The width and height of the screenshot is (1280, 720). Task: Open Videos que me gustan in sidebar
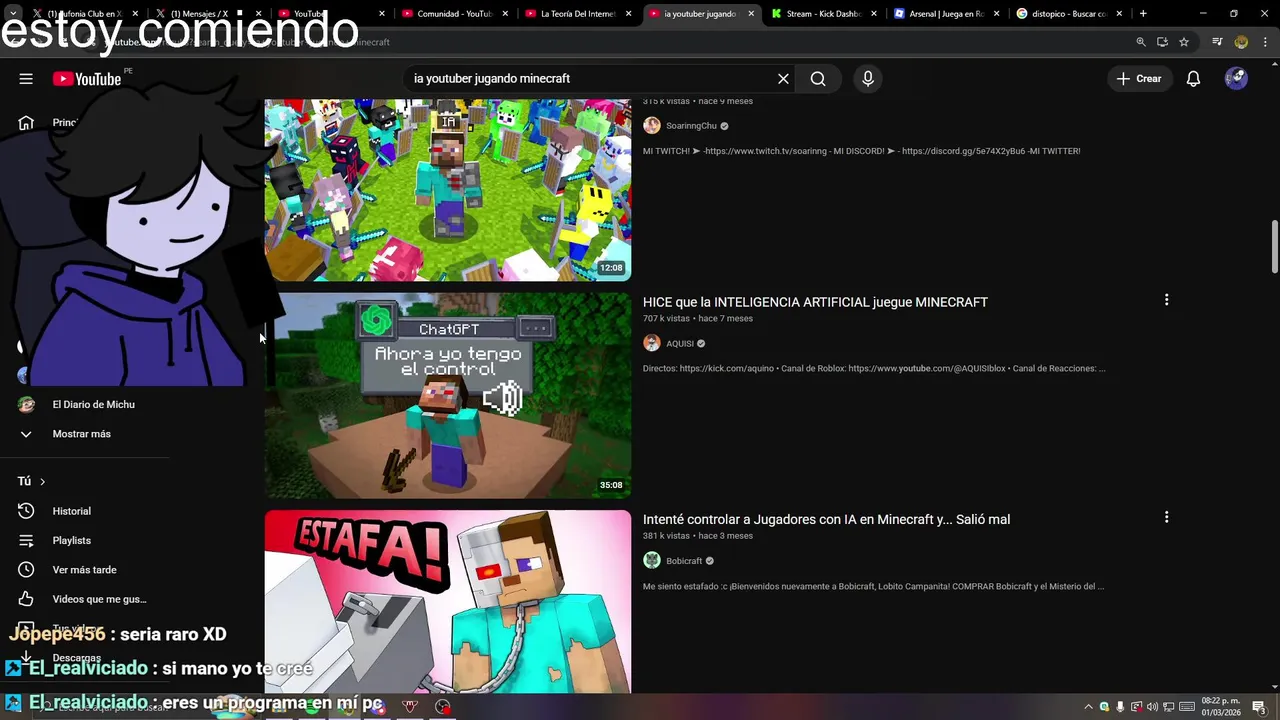click(100, 599)
